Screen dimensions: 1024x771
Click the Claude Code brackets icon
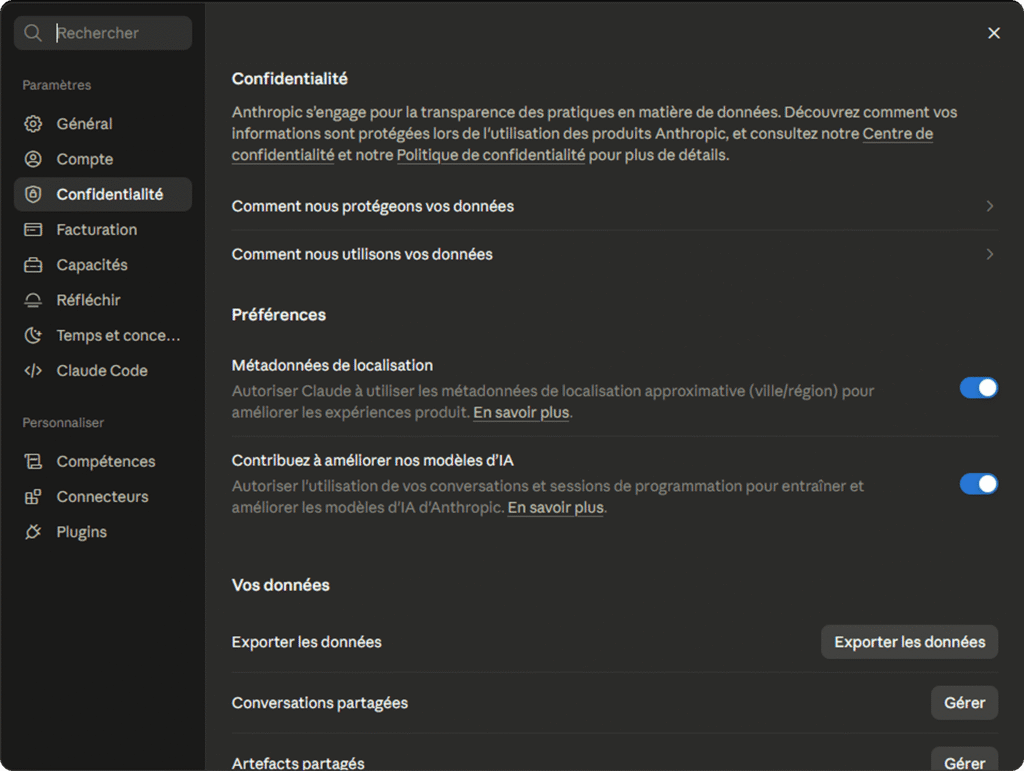33,370
